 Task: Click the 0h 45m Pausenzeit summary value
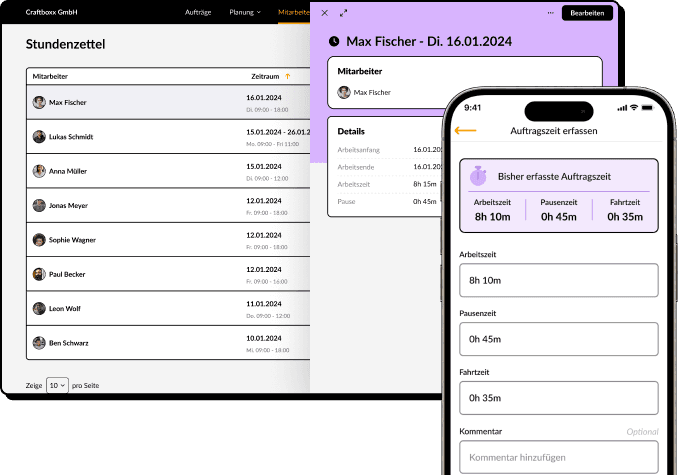[559, 216]
